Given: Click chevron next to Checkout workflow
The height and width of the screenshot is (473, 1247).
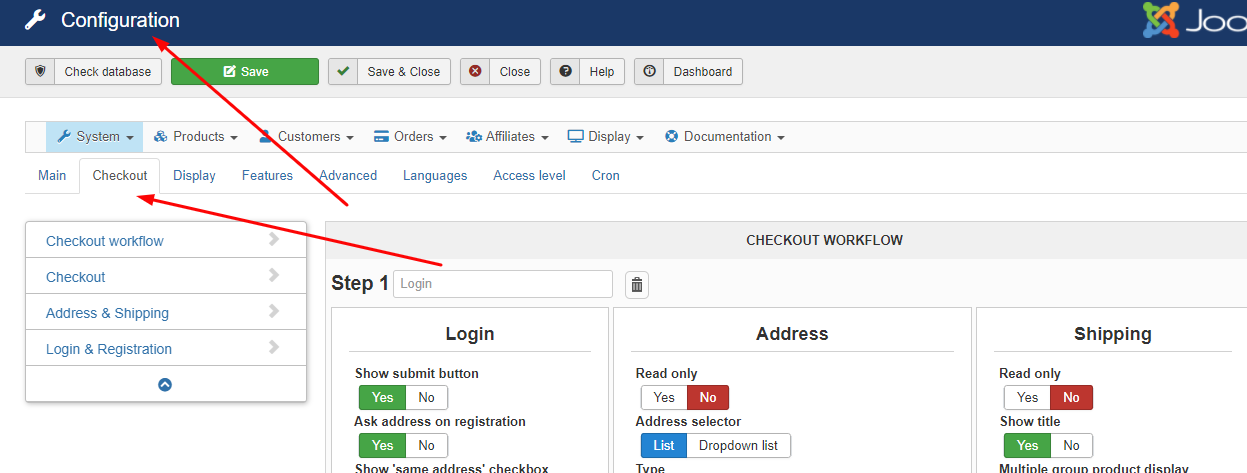Looking at the screenshot, I should click(x=274, y=240).
